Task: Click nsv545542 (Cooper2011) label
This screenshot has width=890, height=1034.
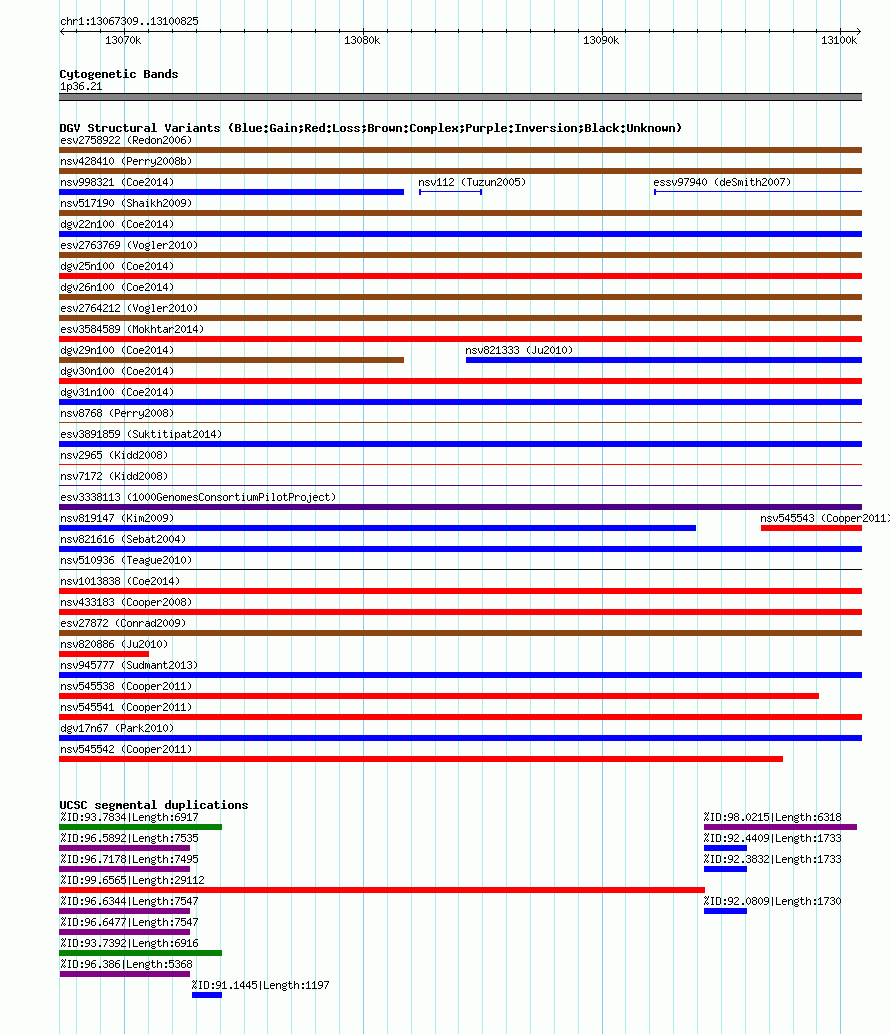Action: (126, 750)
